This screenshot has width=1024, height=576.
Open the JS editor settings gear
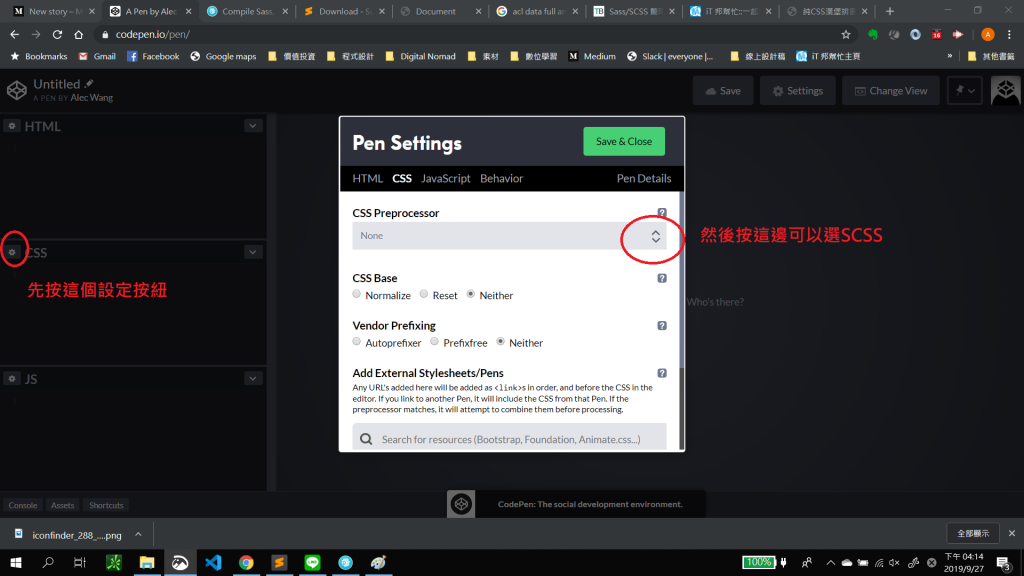click(12, 379)
